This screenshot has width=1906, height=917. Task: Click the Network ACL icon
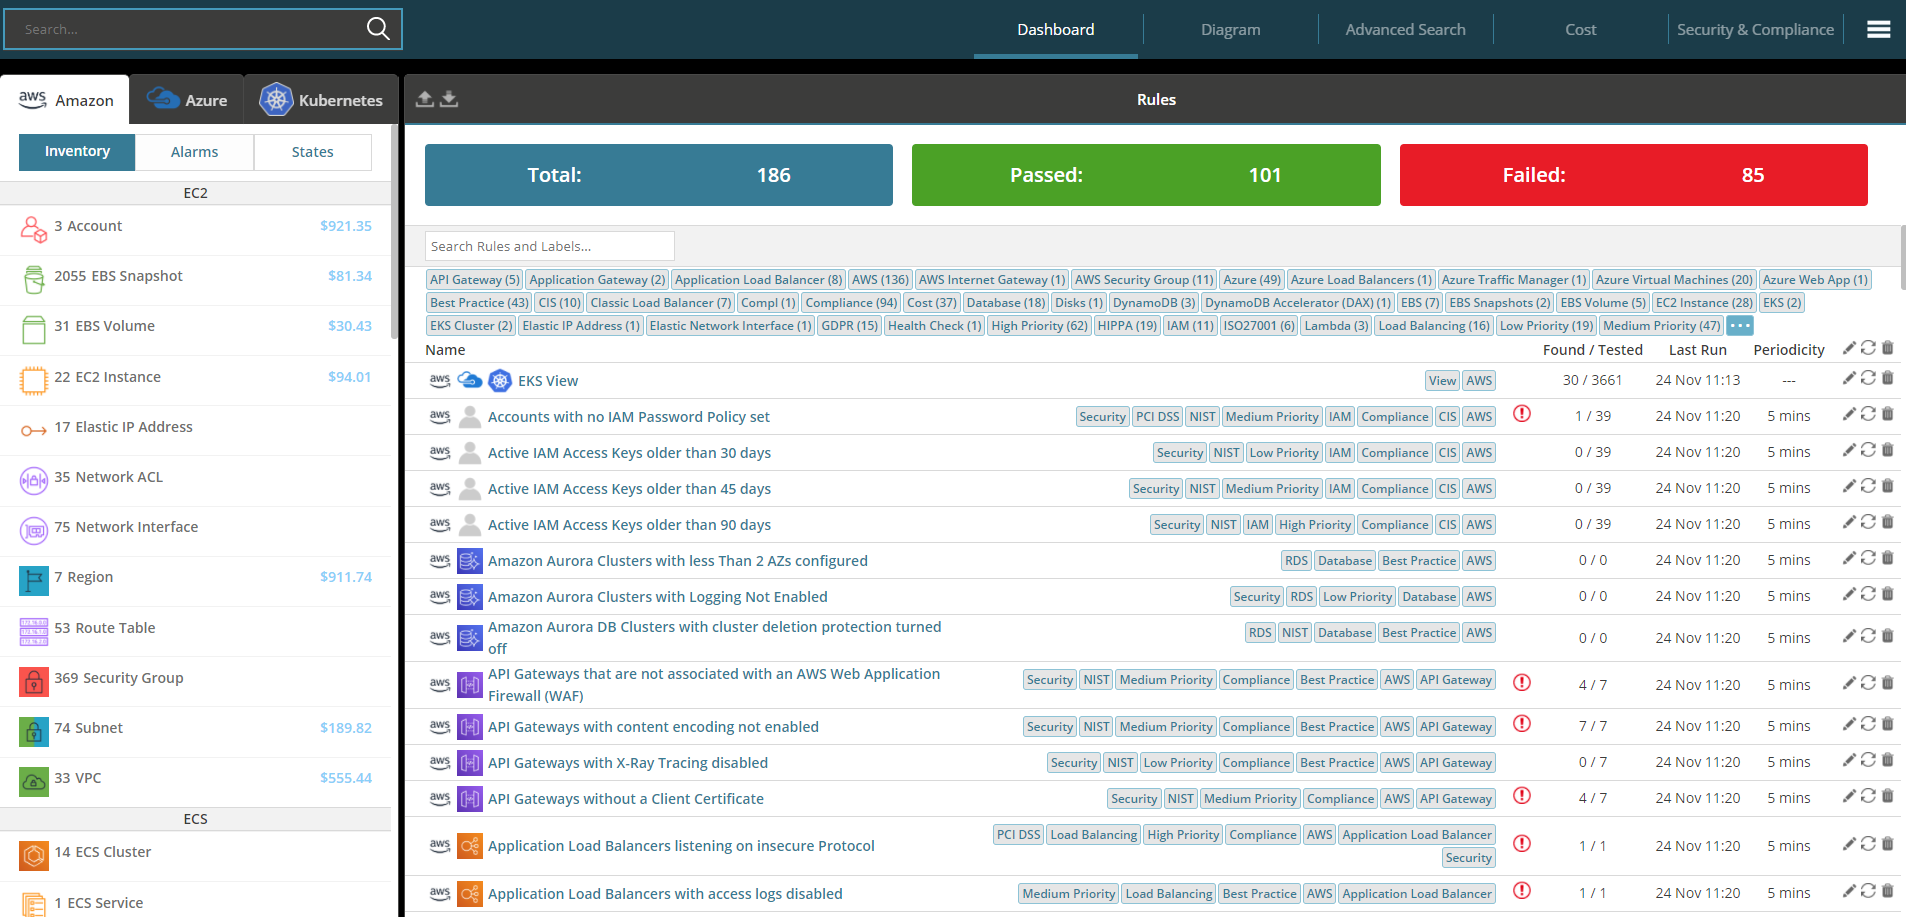click(x=34, y=481)
